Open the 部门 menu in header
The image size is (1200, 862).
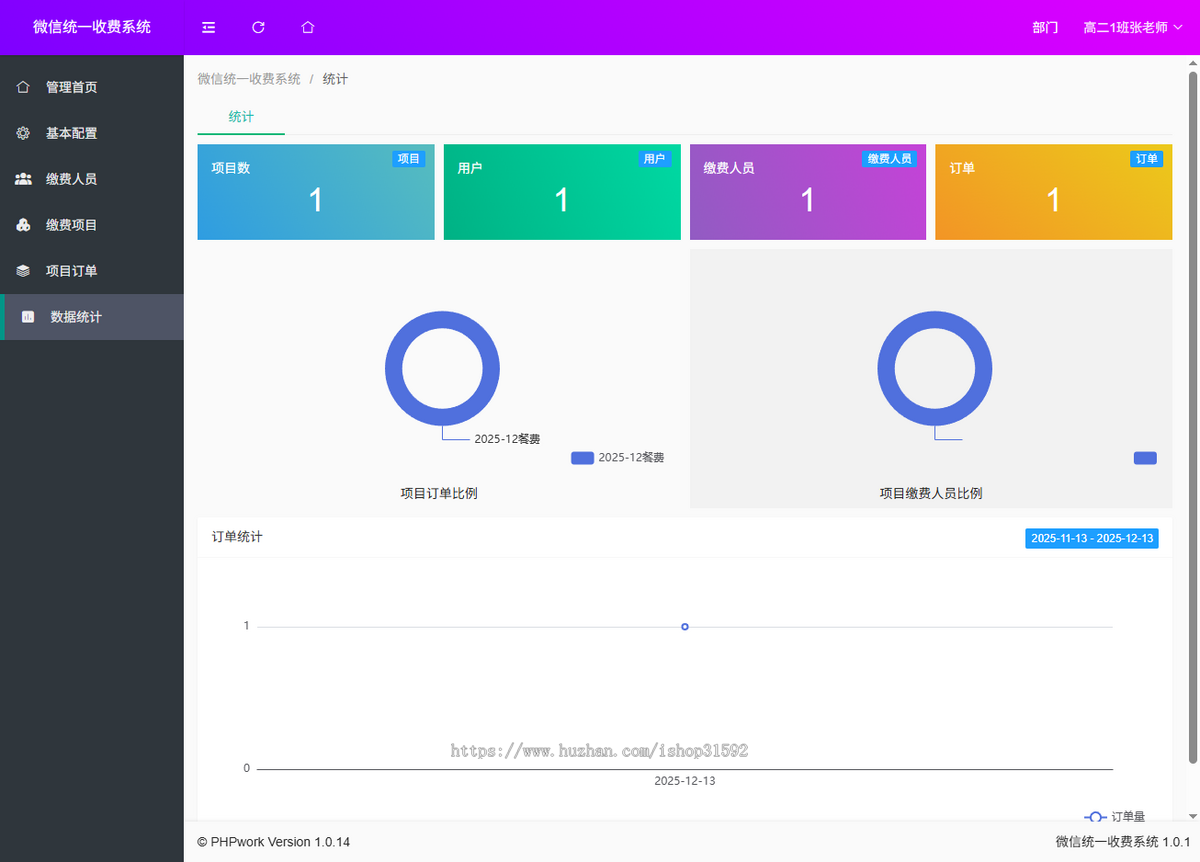pos(1045,27)
